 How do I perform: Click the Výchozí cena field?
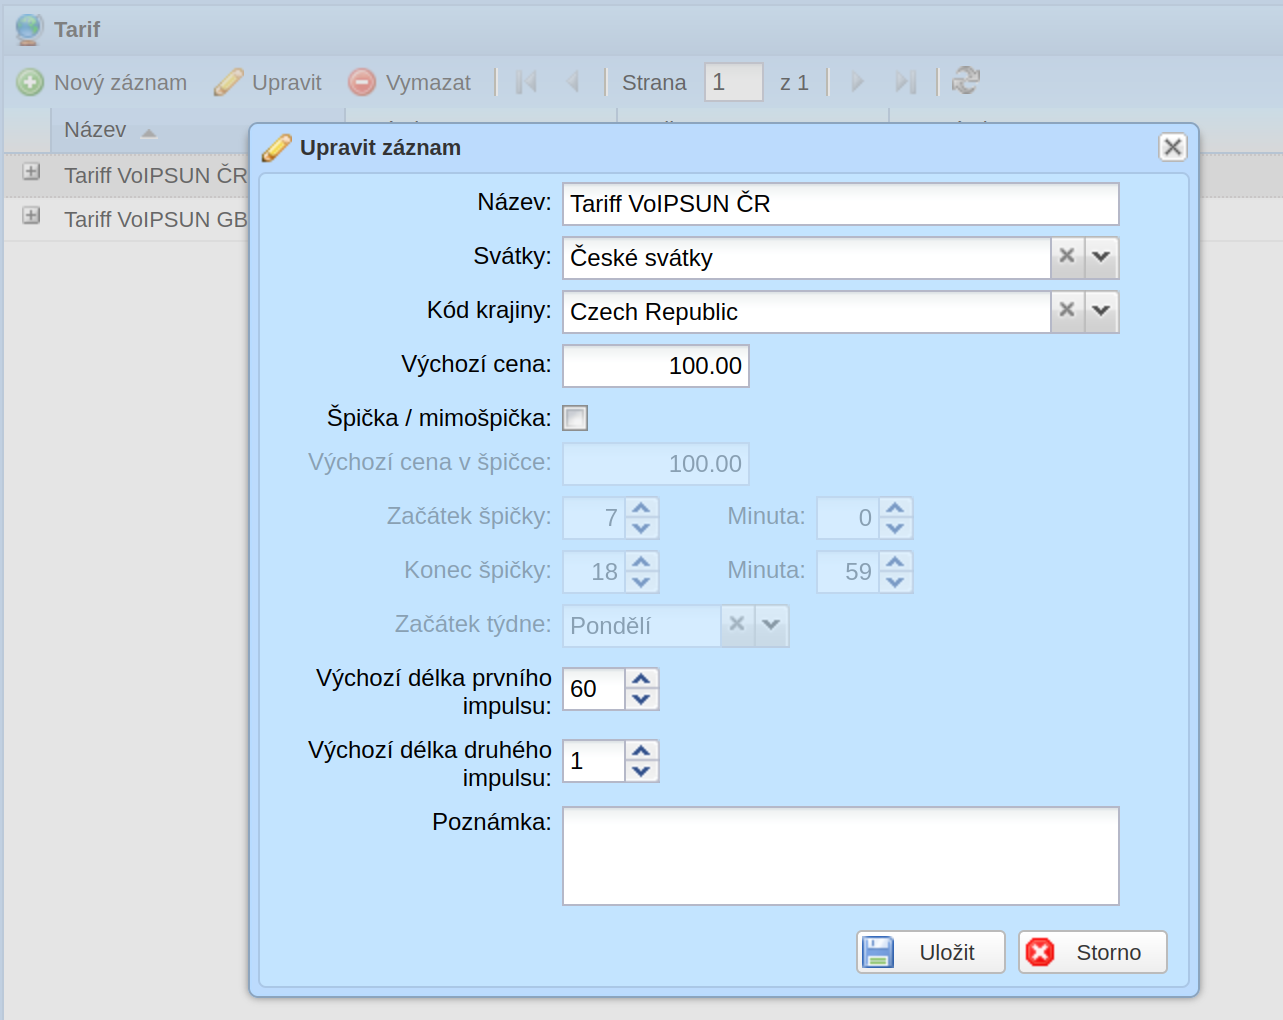click(656, 366)
